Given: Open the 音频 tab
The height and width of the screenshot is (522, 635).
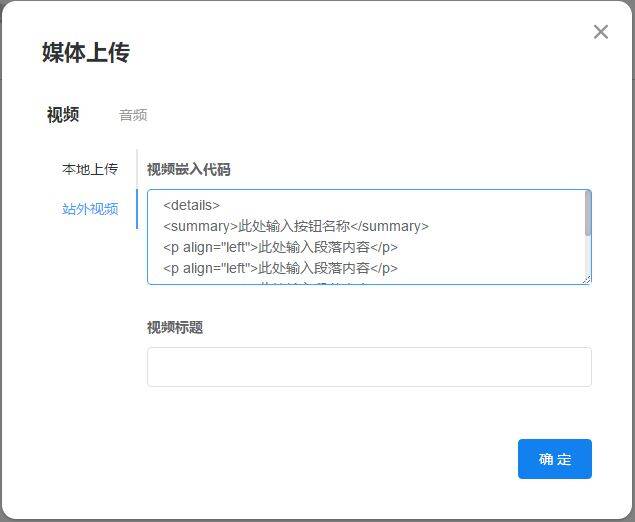Looking at the screenshot, I should [133, 115].
